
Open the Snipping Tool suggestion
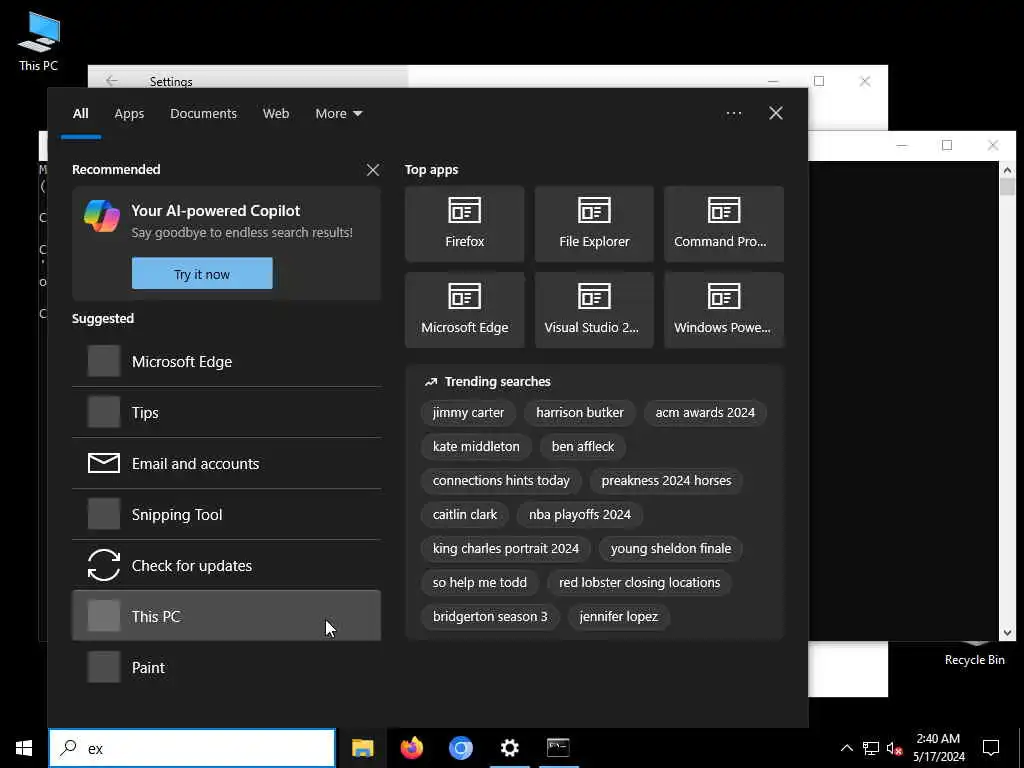(226, 514)
